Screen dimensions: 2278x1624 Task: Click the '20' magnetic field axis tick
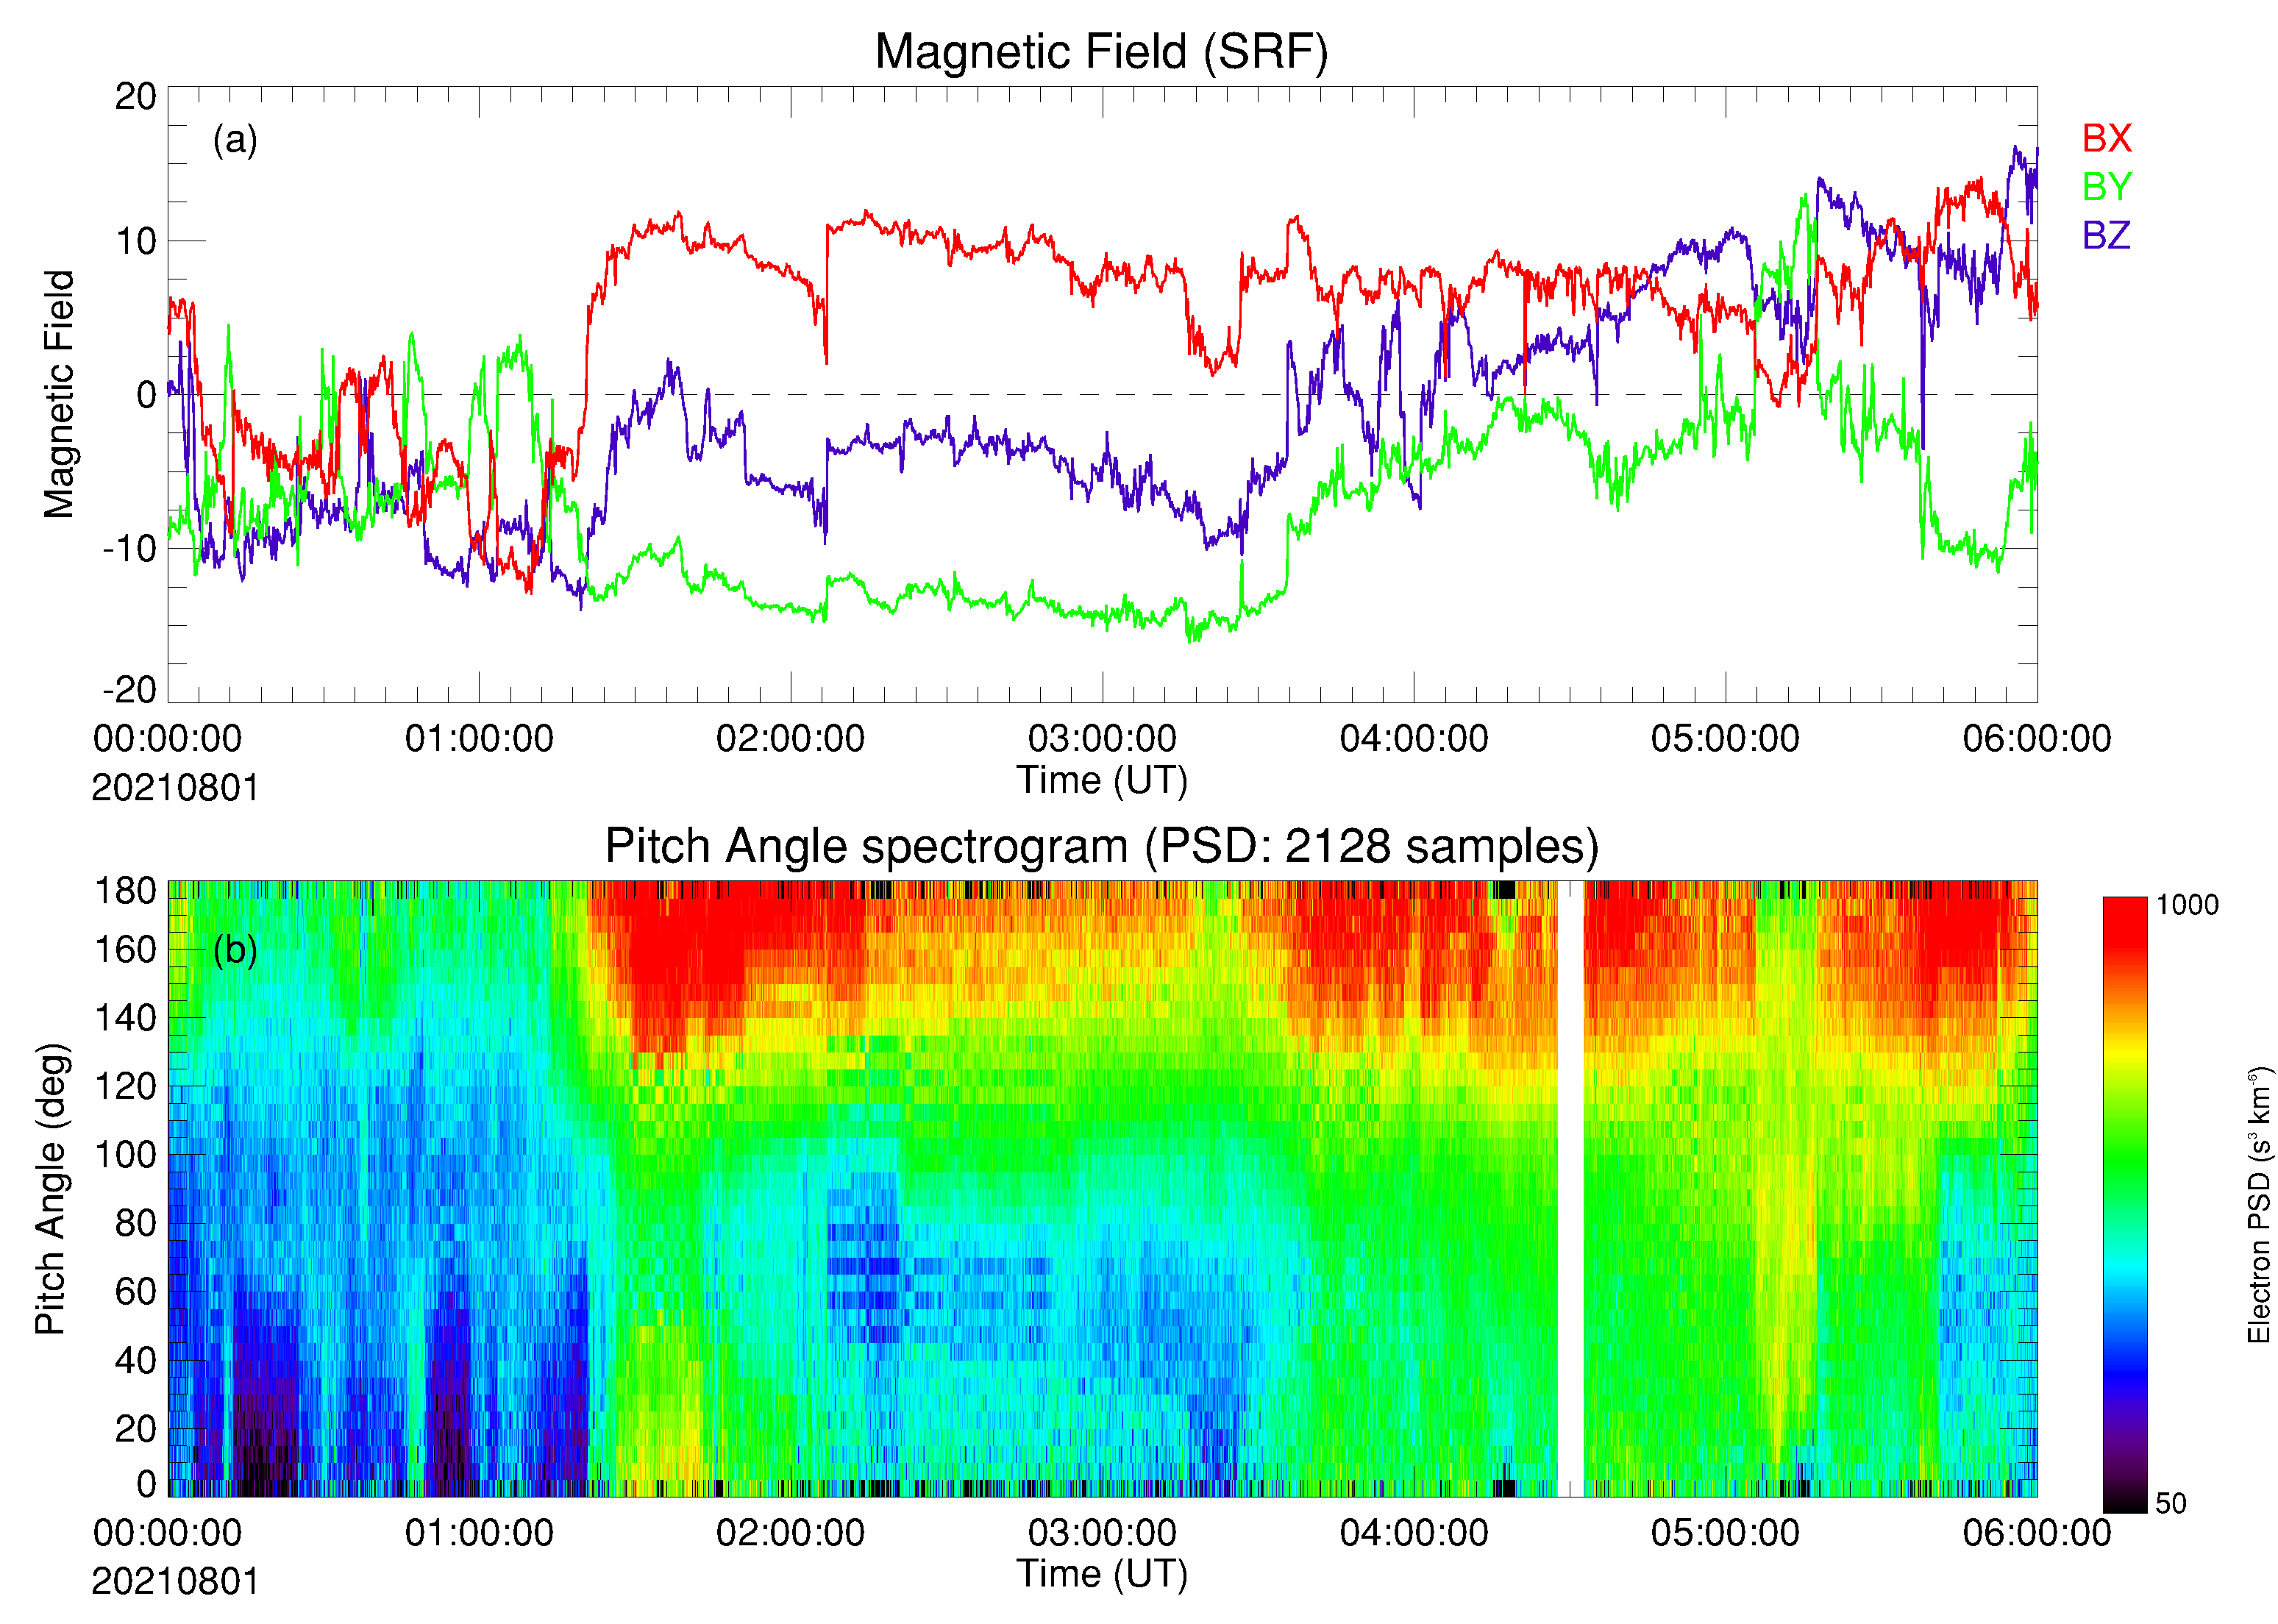pos(136,97)
